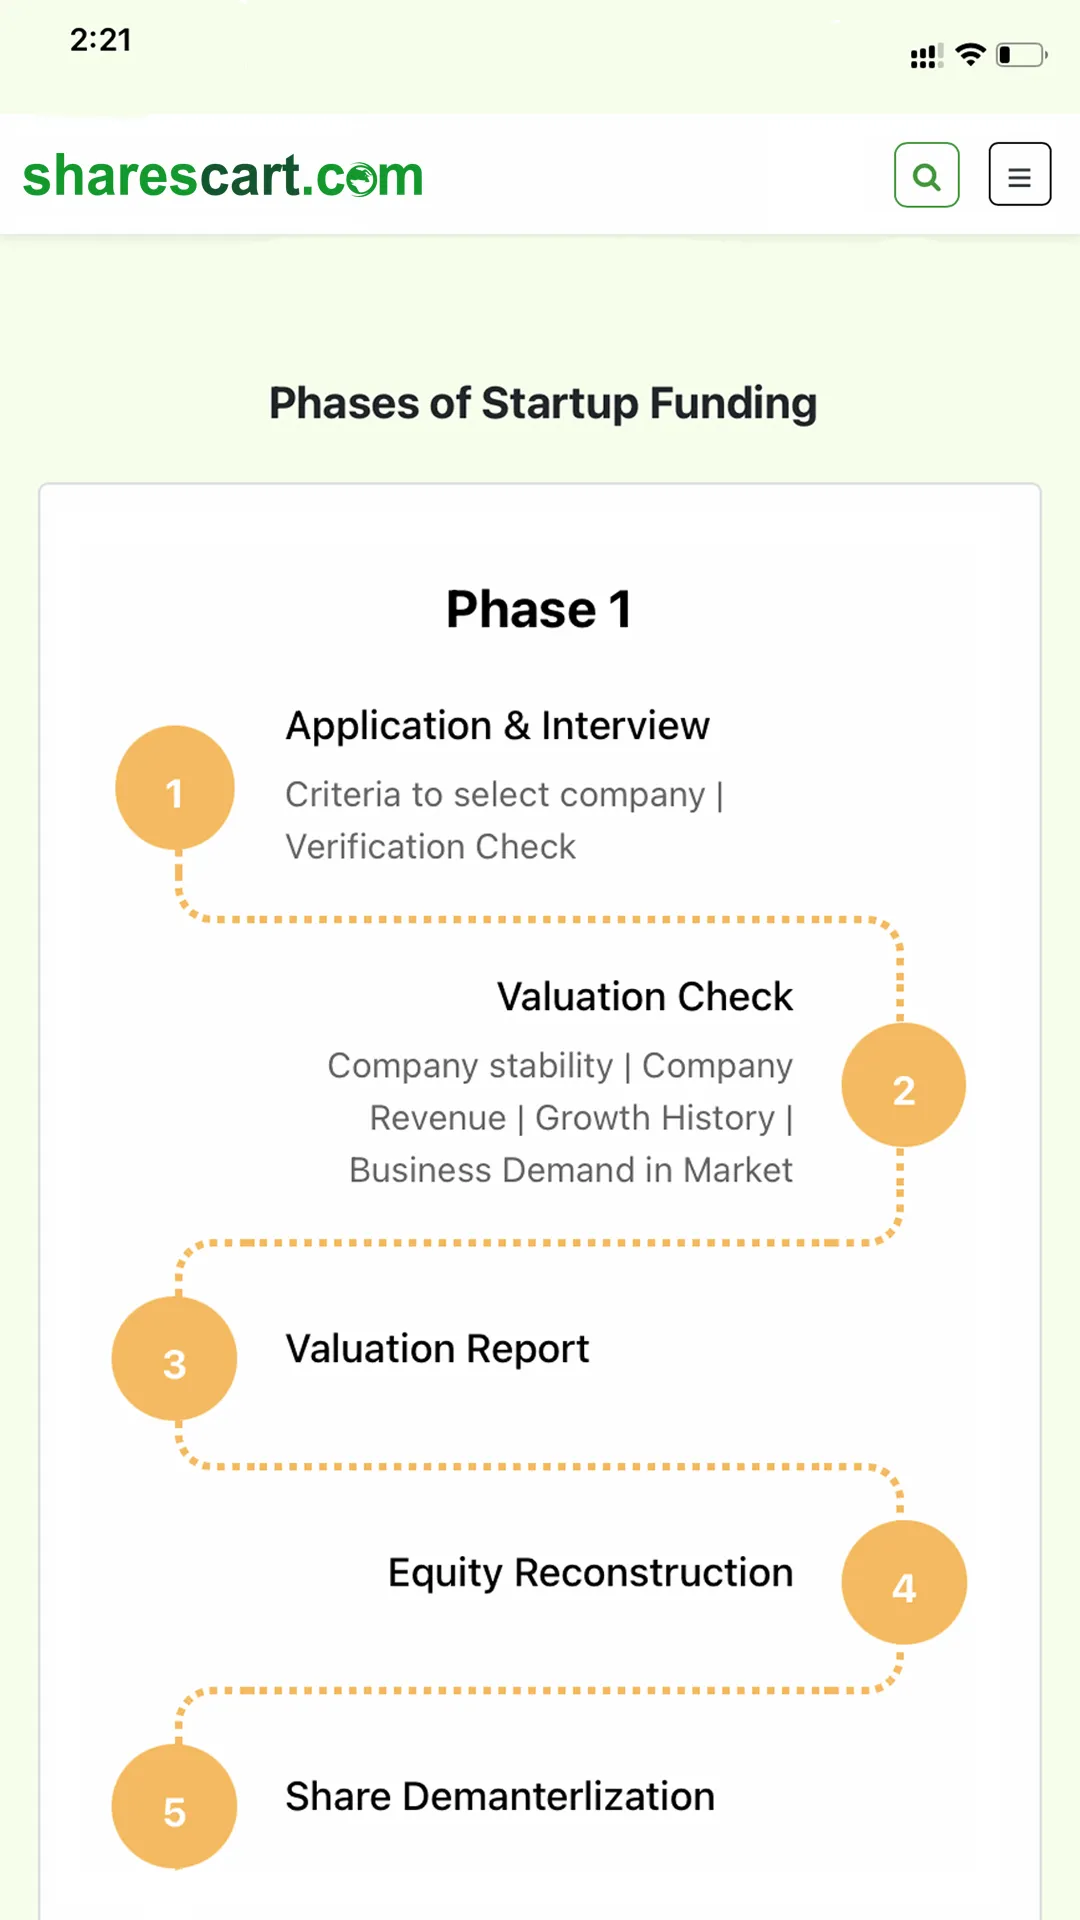
Task: Click the Application & Interview heading
Action: pos(498,726)
